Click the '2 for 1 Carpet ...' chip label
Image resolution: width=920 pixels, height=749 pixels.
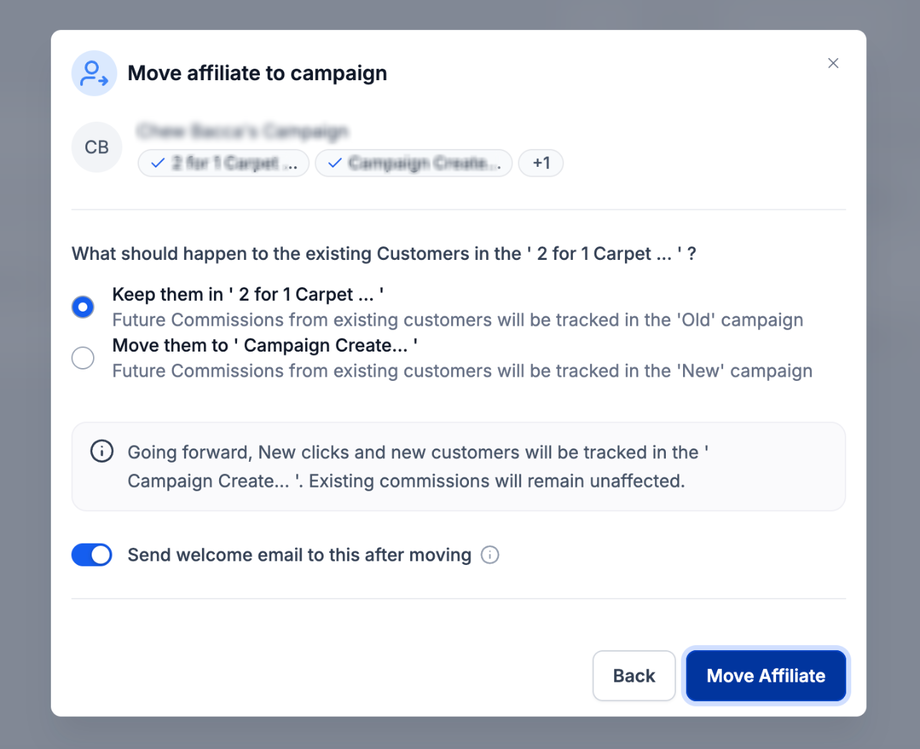235,163
